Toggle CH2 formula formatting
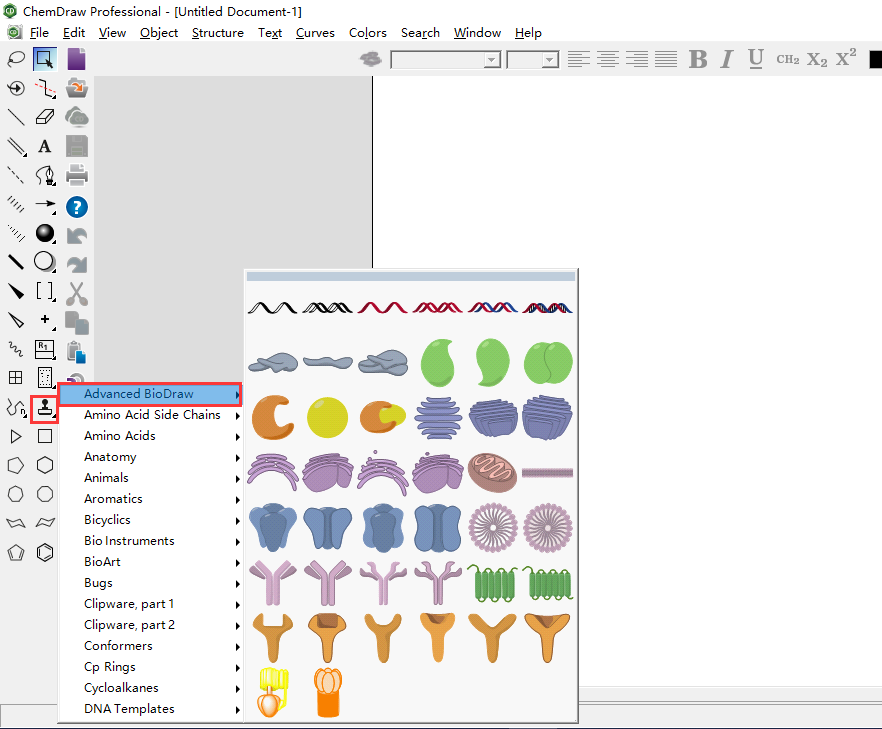This screenshot has width=882, height=729. point(788,59)
